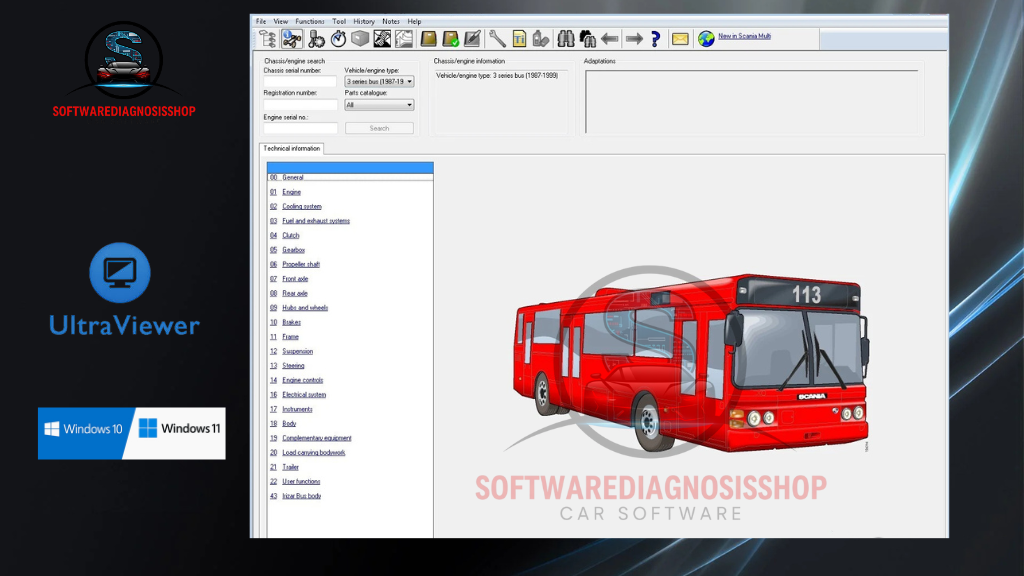This screenshot has width=1024, height=576.
Task: Go forward with the right arrow icon
Action: click(x=633, y=39)
